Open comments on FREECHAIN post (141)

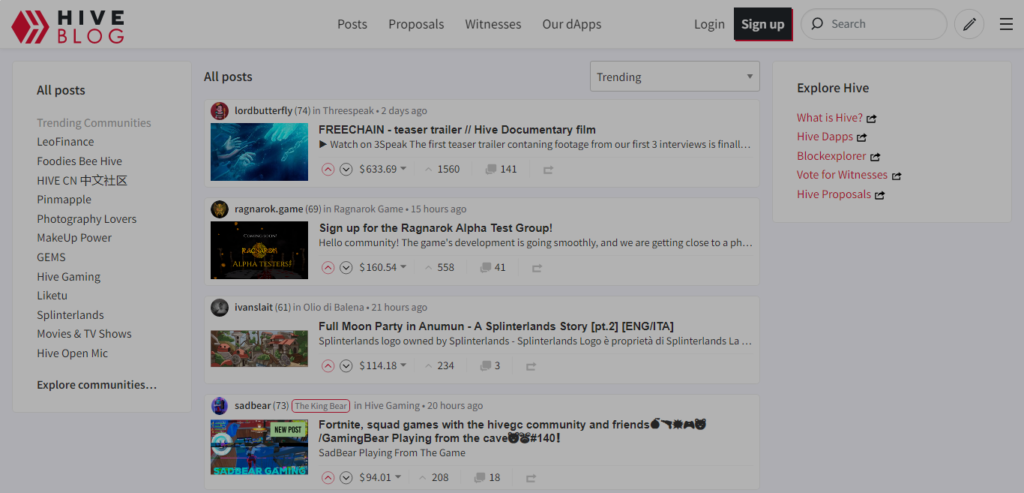coord(501,169)
